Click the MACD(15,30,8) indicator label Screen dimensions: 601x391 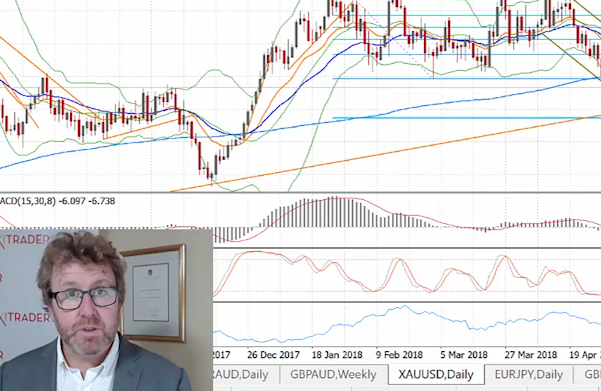click(x=57, y=201)
